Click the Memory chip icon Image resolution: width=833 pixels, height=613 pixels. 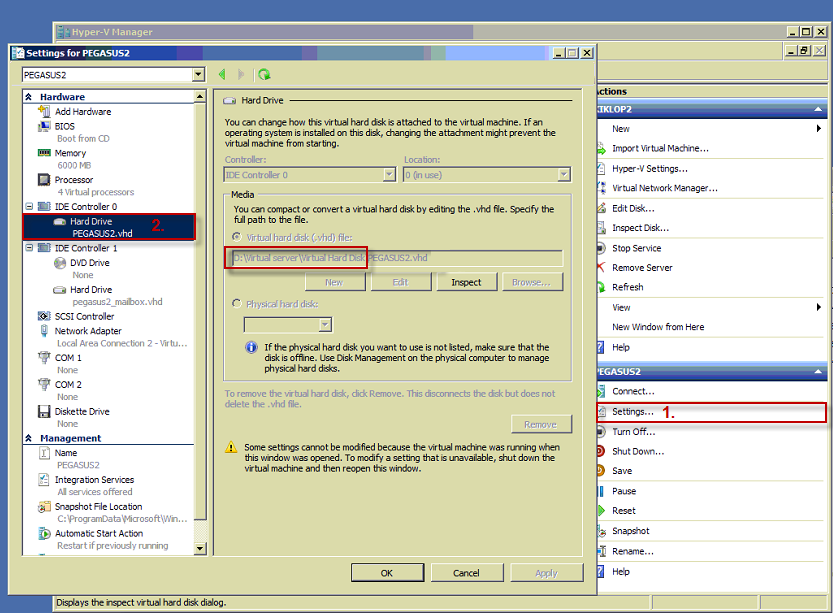point(44,153)
